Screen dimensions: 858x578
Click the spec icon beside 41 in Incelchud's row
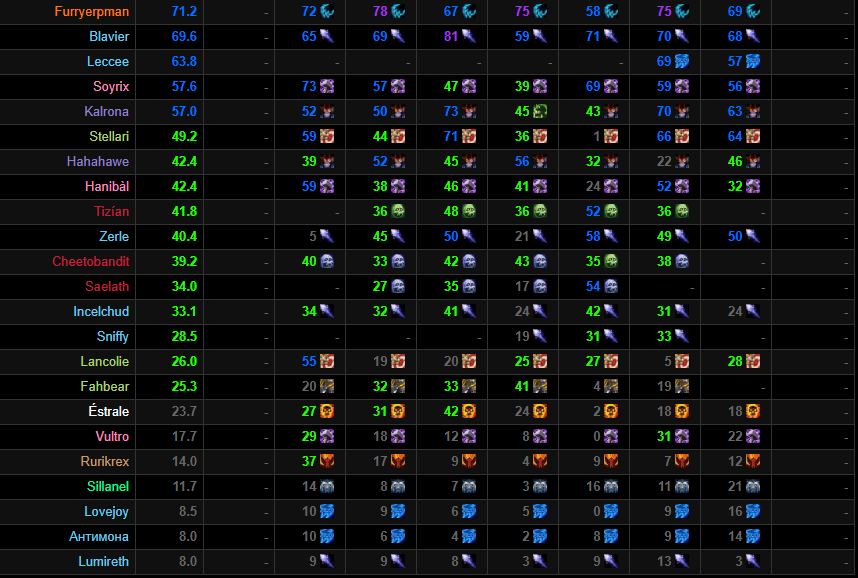pos(469,311)
